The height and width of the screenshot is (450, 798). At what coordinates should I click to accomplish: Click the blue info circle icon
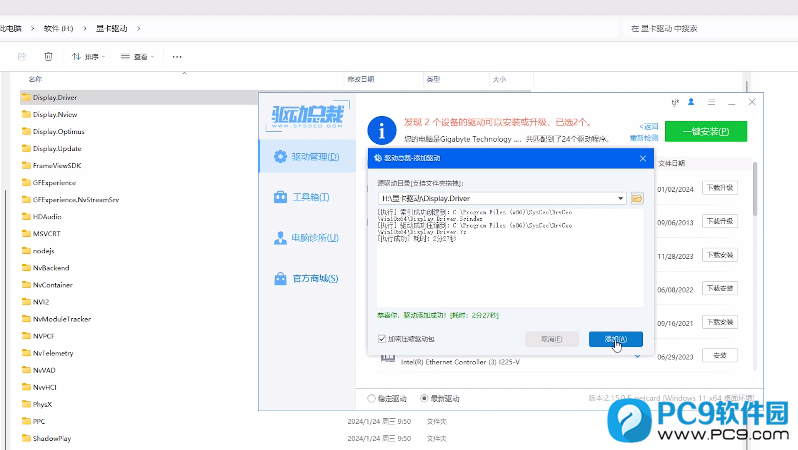pos(382,130)
